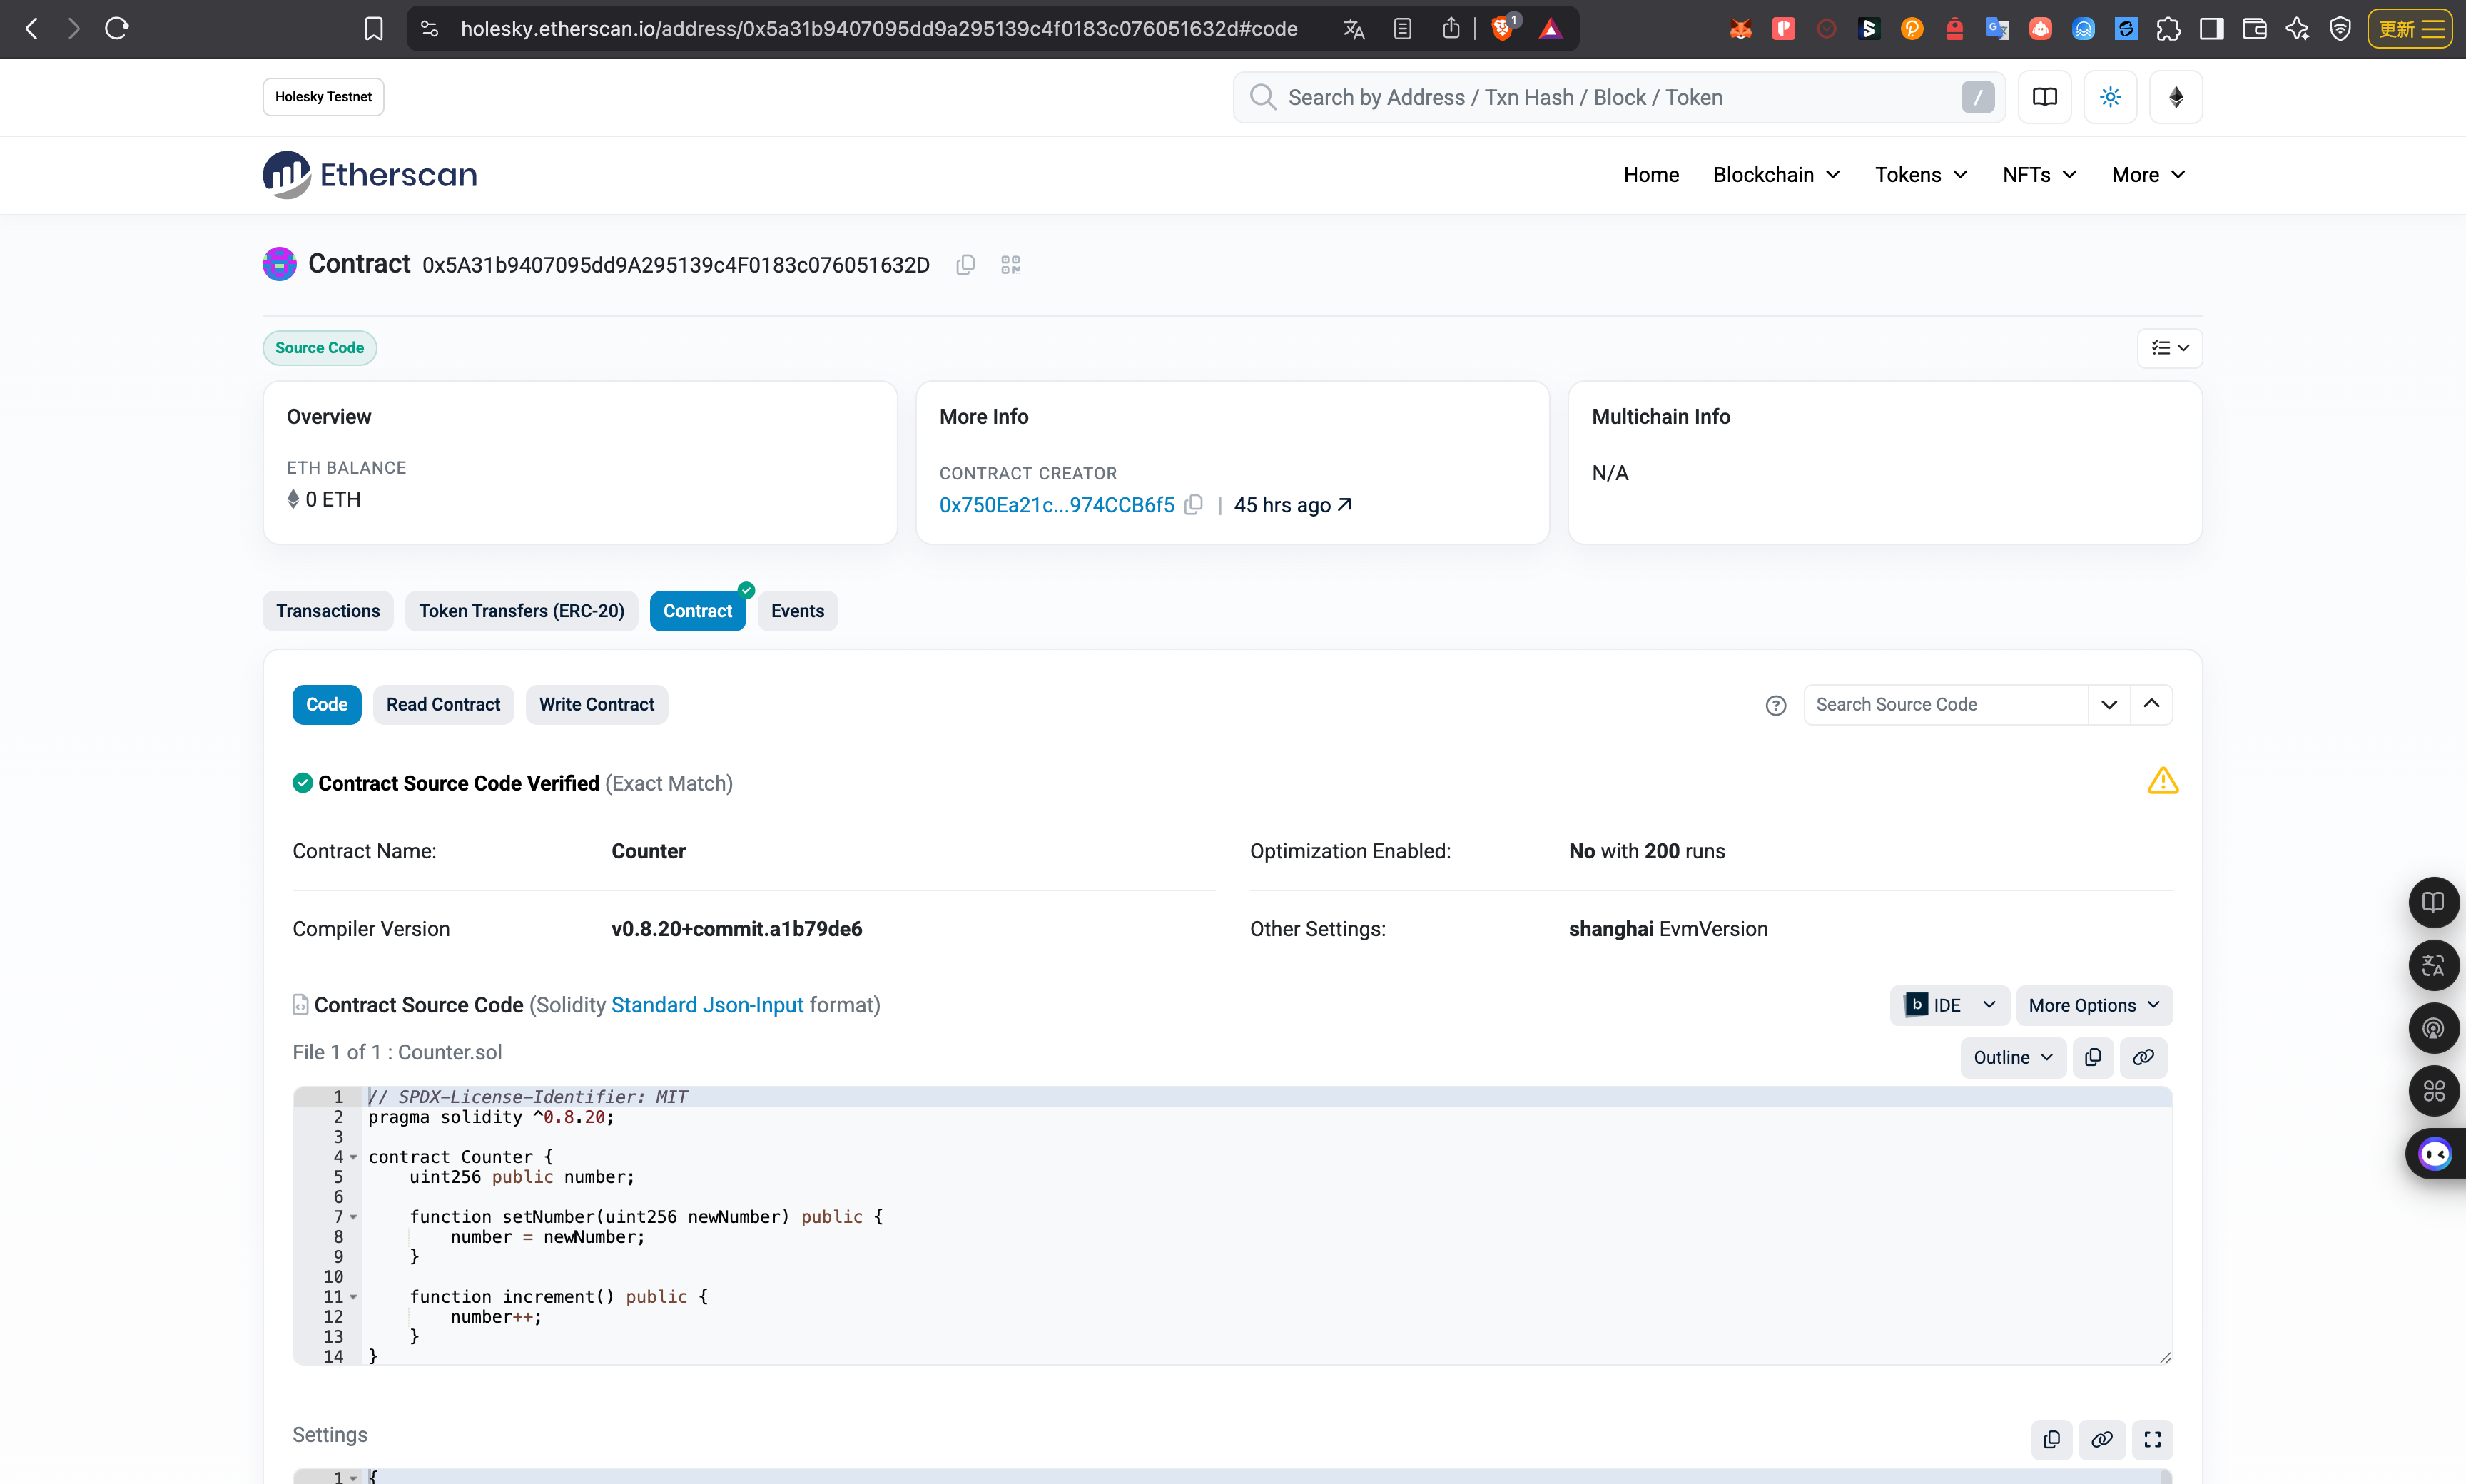Switch to the Transactions tab

click(328, 611)
